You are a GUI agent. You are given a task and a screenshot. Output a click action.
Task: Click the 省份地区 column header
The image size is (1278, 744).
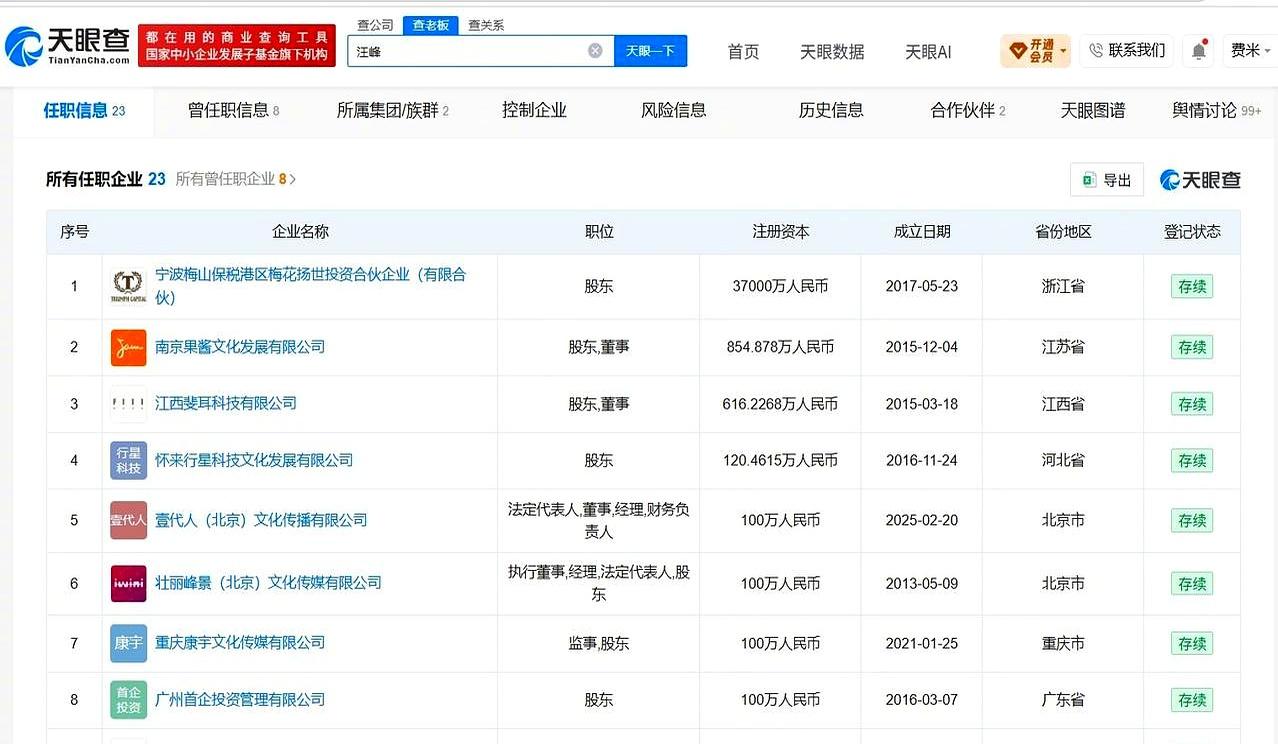coord(1063,232)
